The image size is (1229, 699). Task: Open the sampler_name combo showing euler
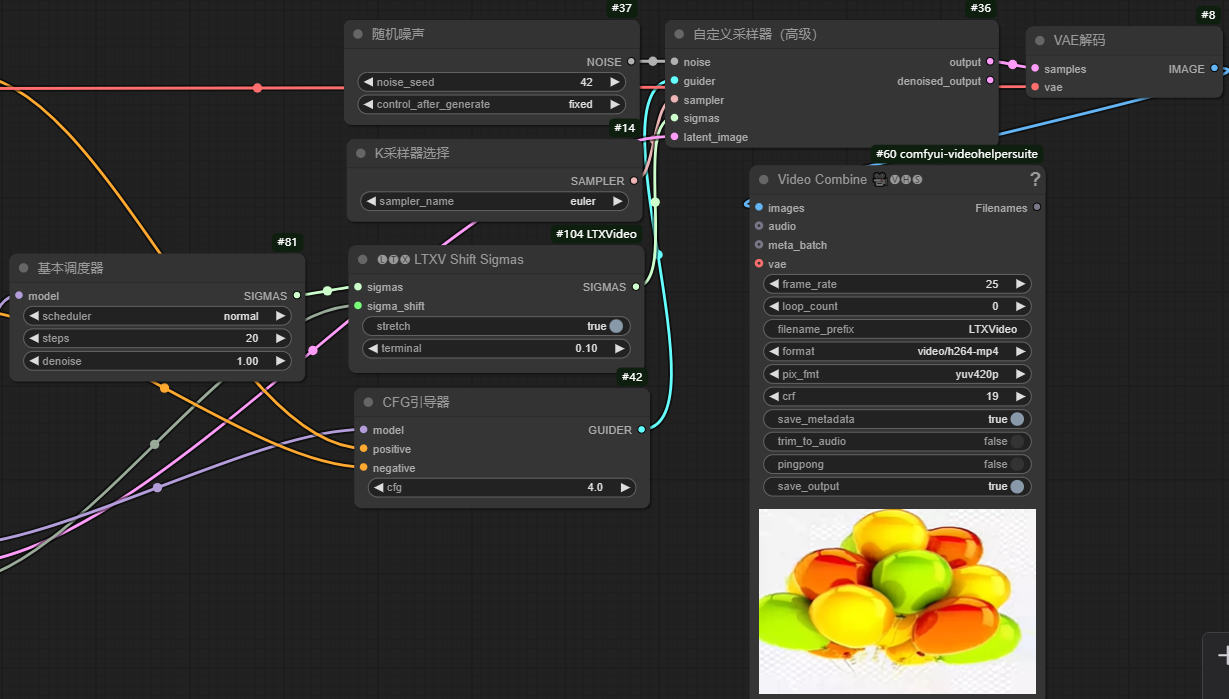click(493, 201)
